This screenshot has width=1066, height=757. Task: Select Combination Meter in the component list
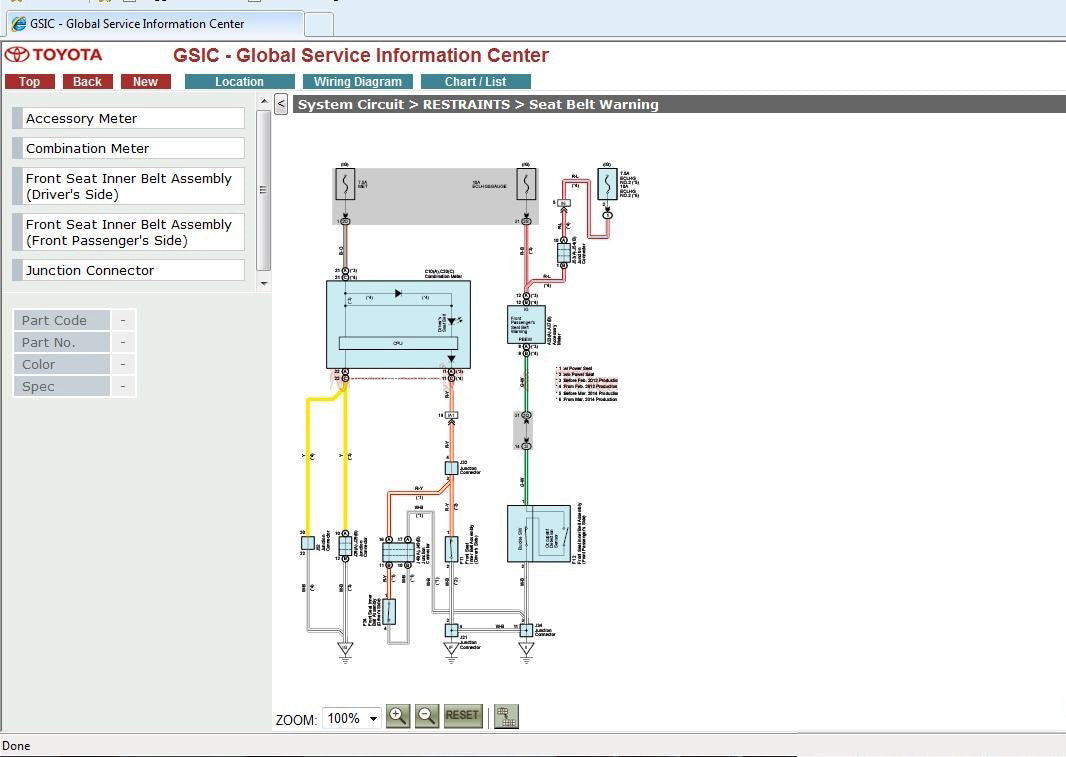[x=129, y=148]
